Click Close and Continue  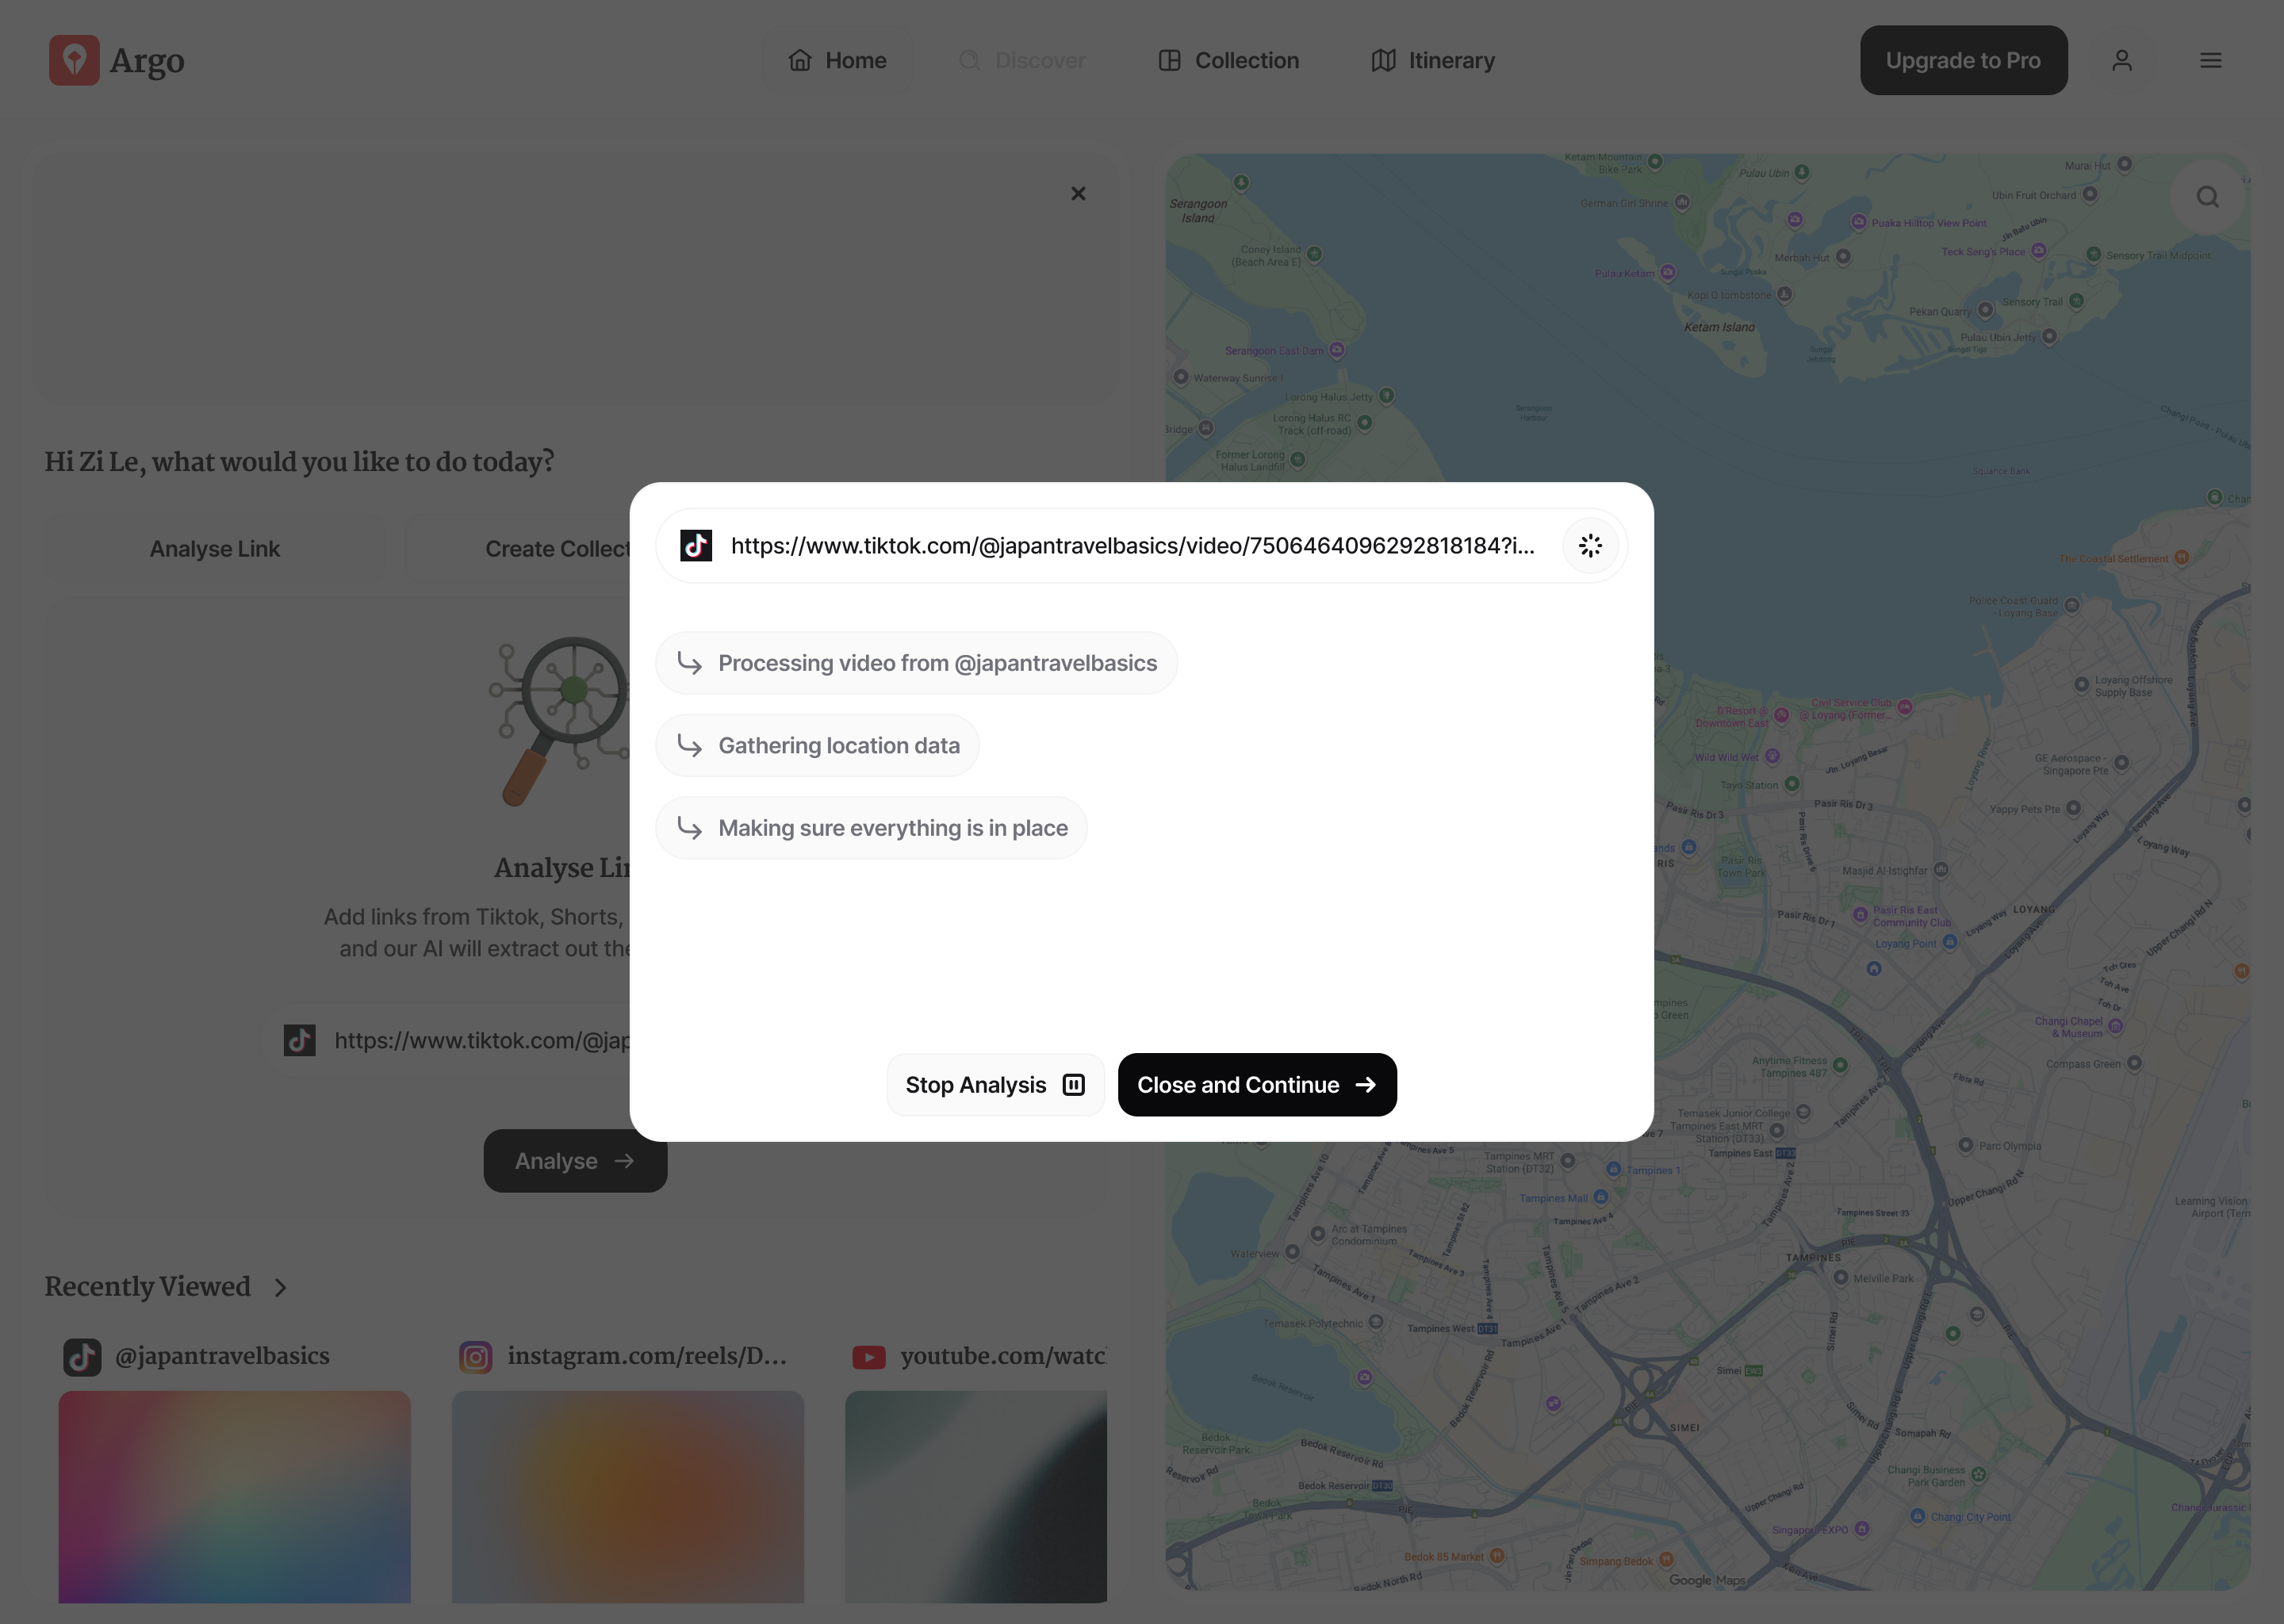[x=1257, y=1084]
